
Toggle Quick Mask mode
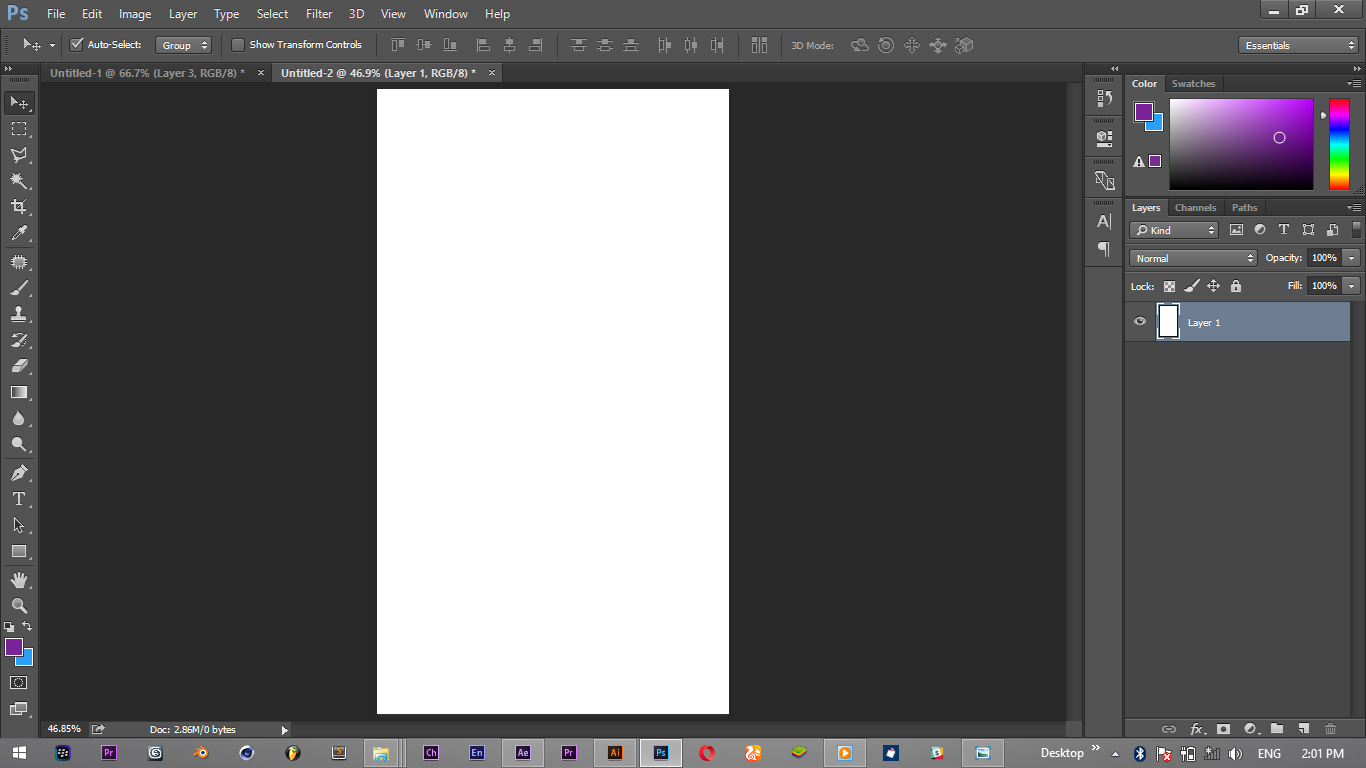pos(19,682)
